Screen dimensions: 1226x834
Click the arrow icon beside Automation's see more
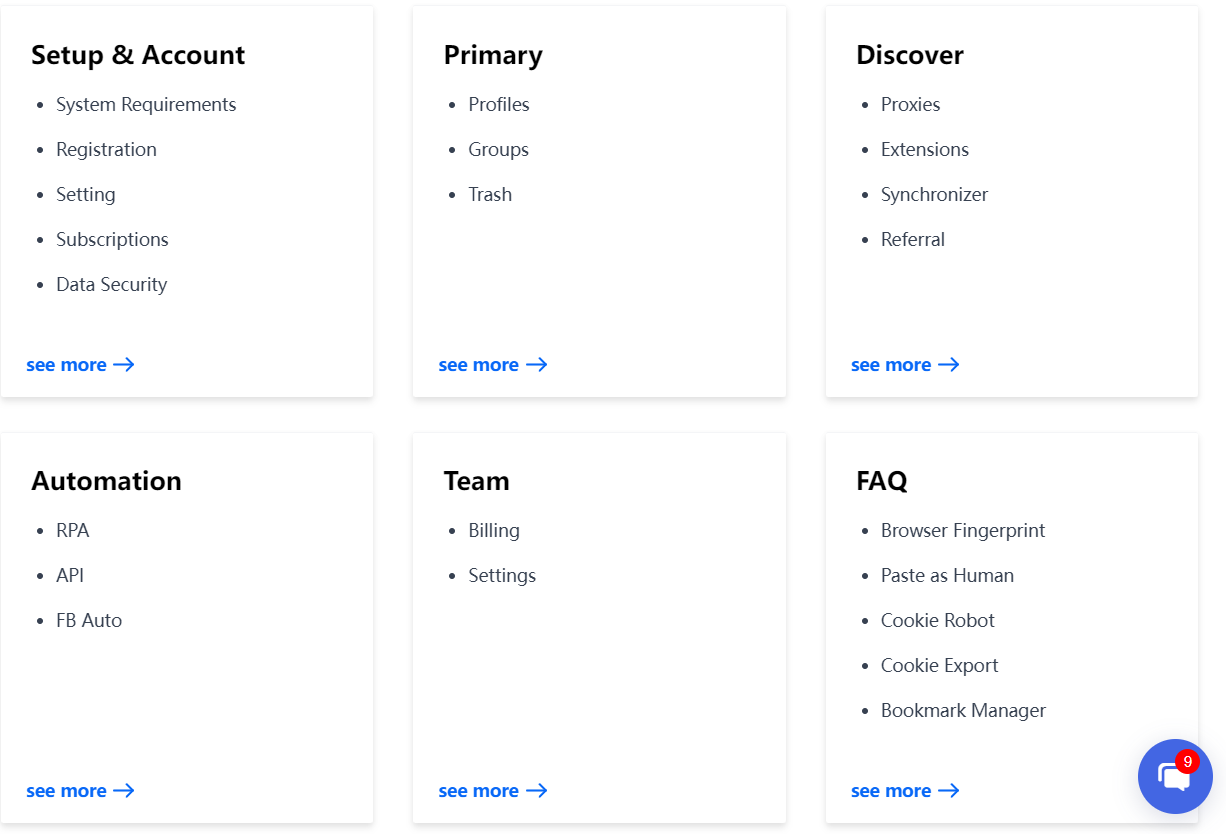(x=126, y=790)
